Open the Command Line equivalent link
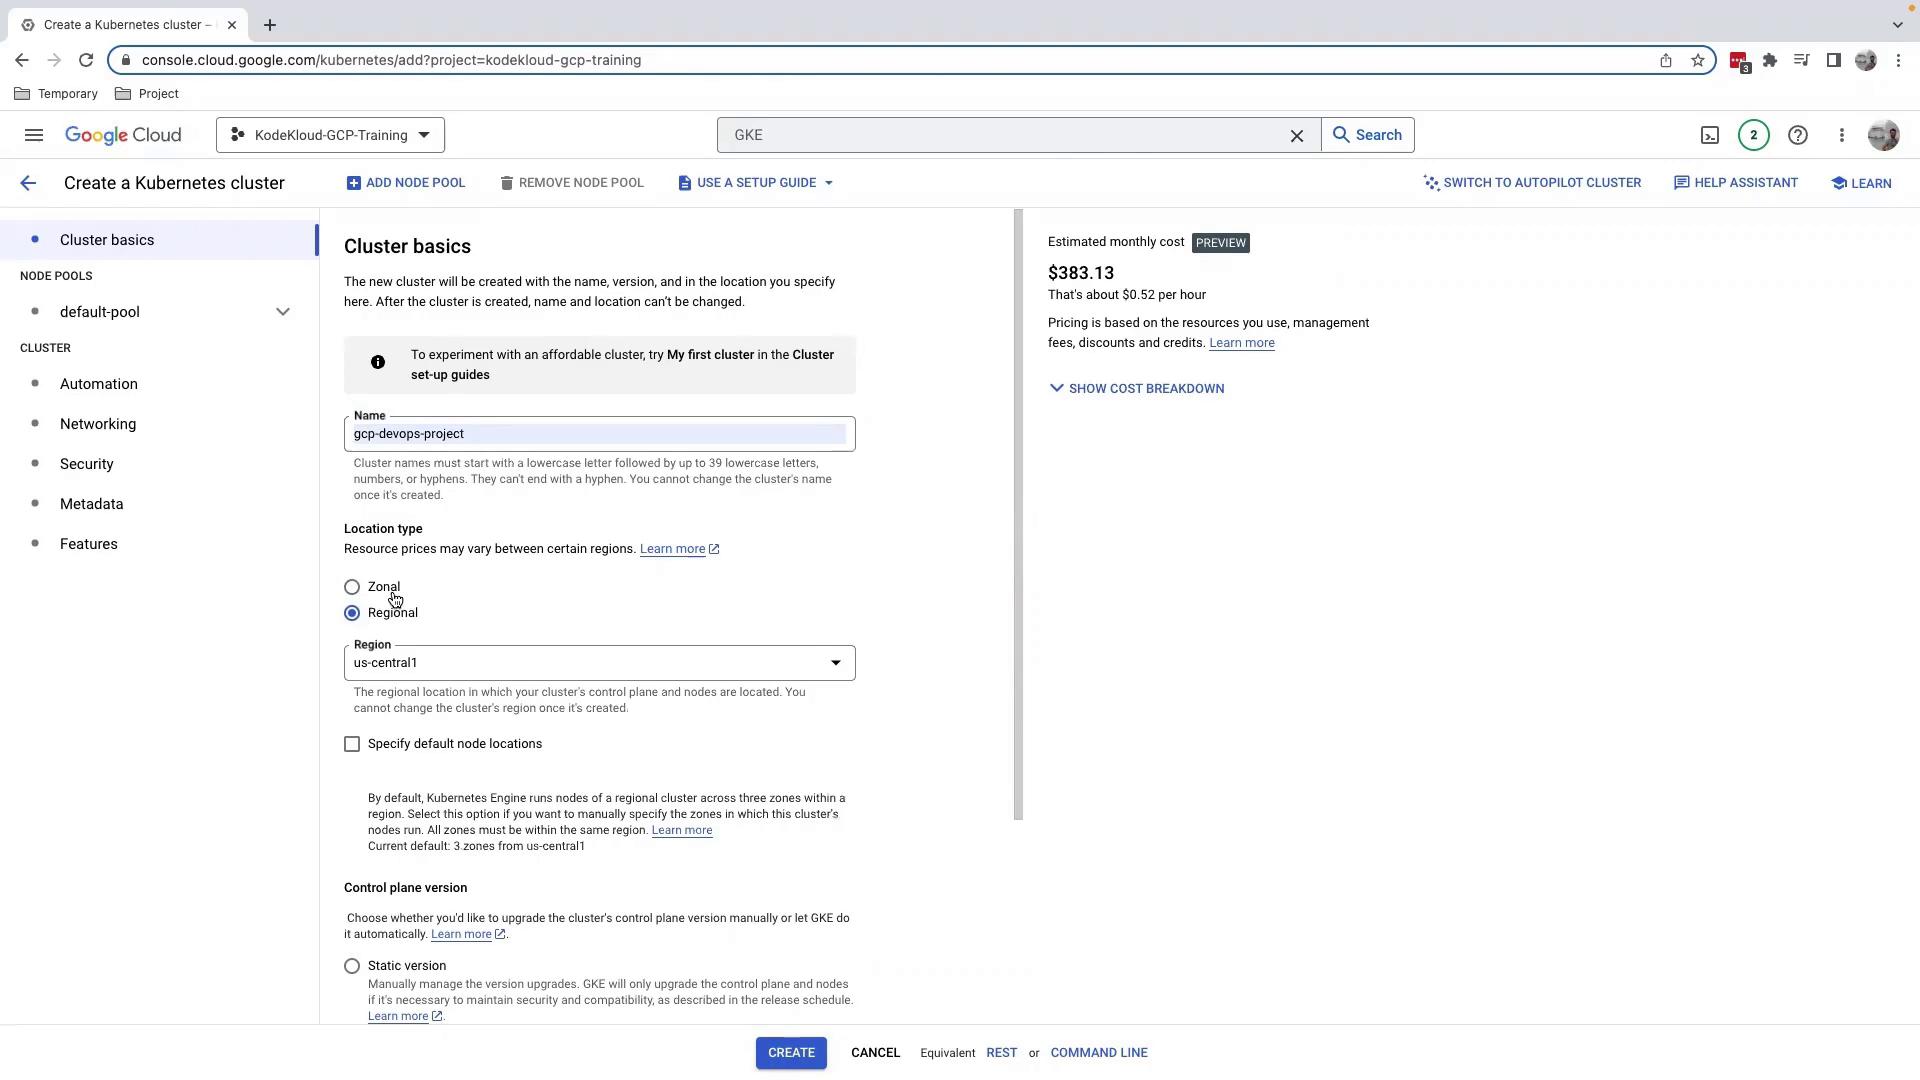 point(1098,1053)
